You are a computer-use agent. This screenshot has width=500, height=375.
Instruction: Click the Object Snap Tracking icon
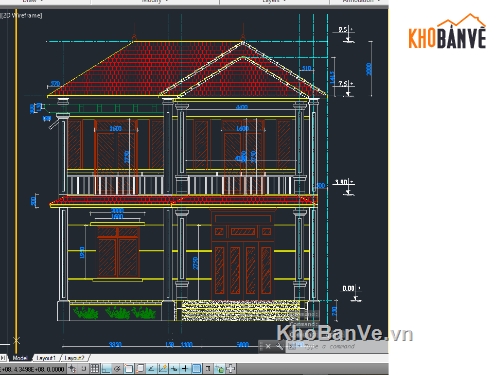coord(151,369)
